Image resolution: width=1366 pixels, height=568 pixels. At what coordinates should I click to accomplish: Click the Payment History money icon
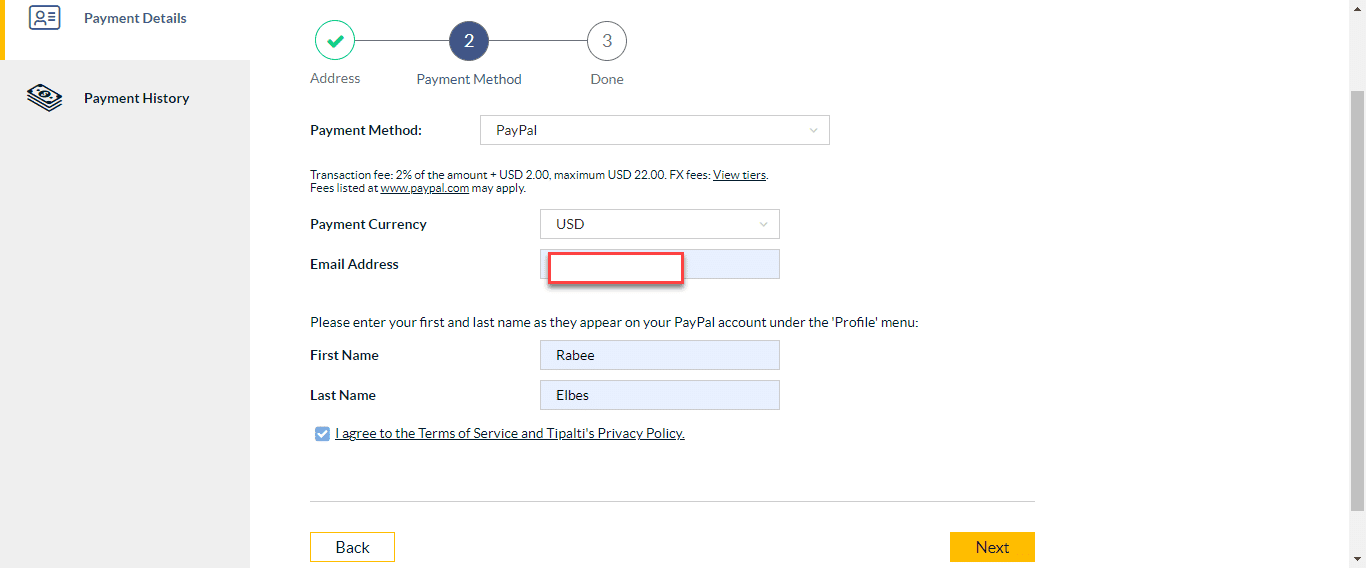(45, 98)
